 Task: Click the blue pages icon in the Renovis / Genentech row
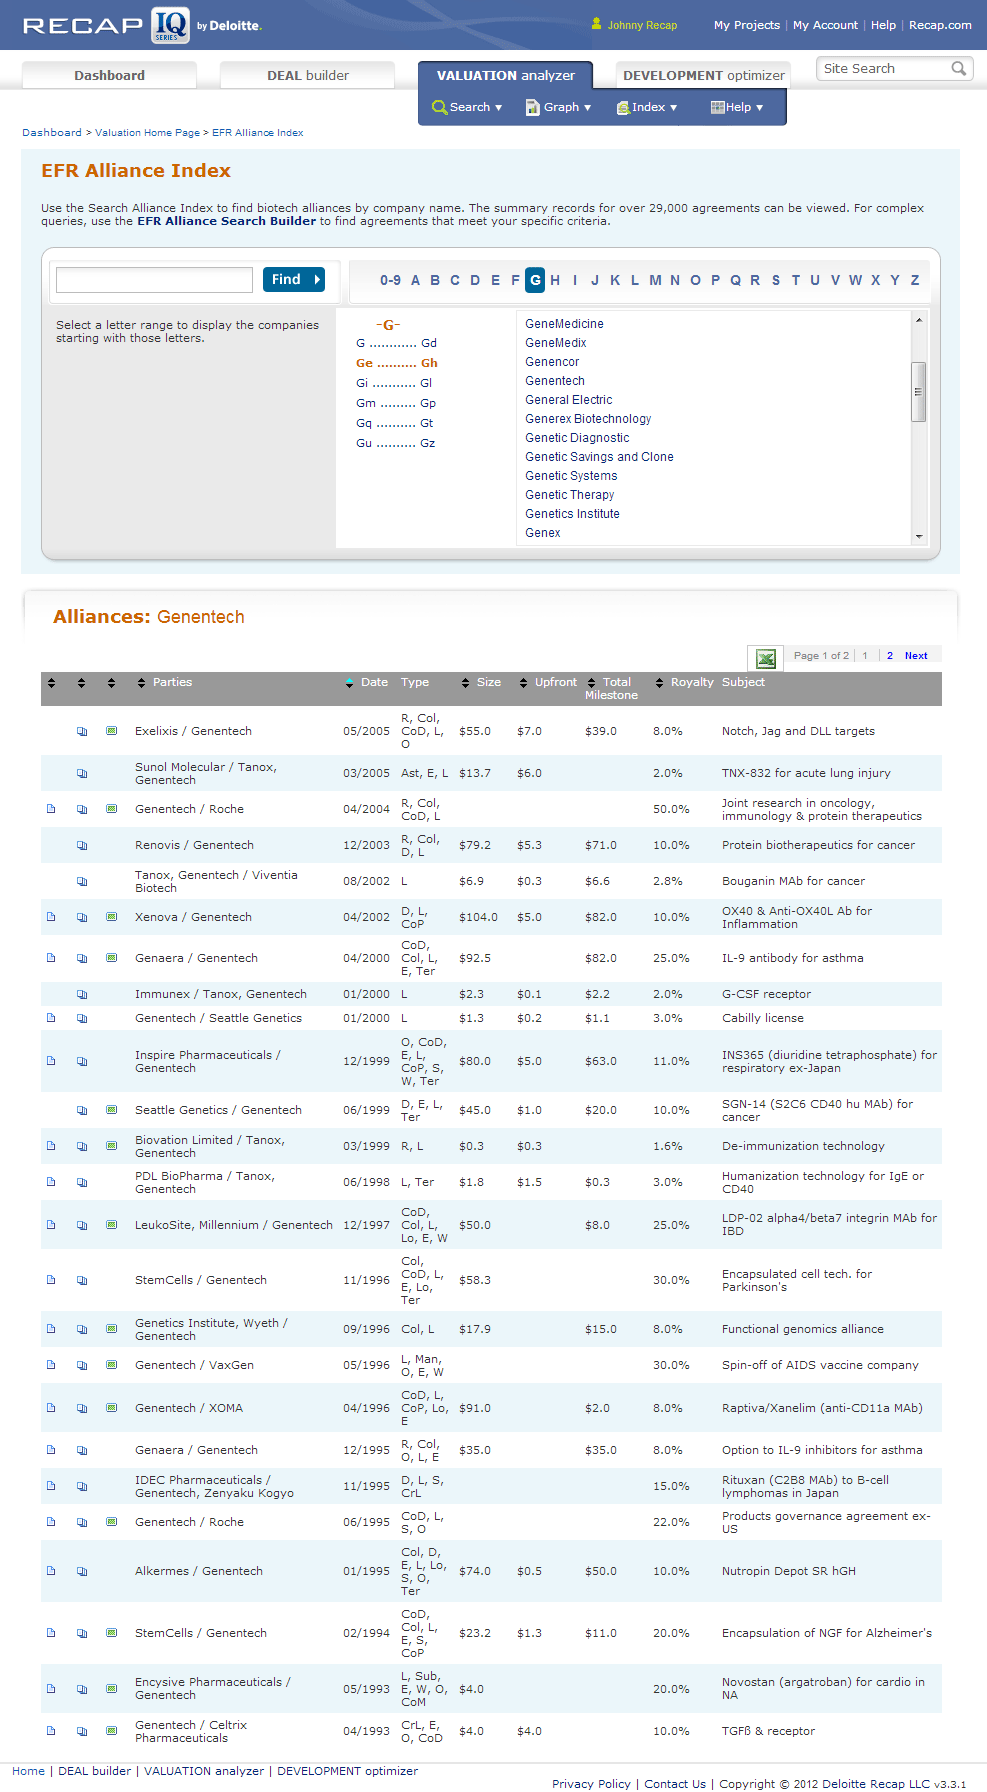point(82,846)
